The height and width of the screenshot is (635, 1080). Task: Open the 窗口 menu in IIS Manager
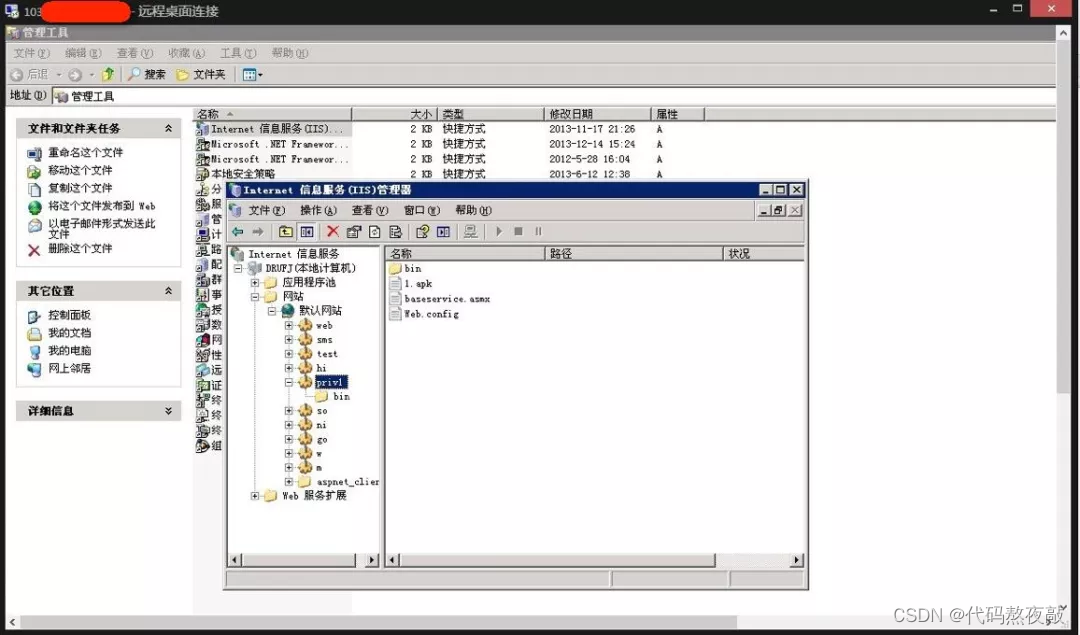pos(422,211)
